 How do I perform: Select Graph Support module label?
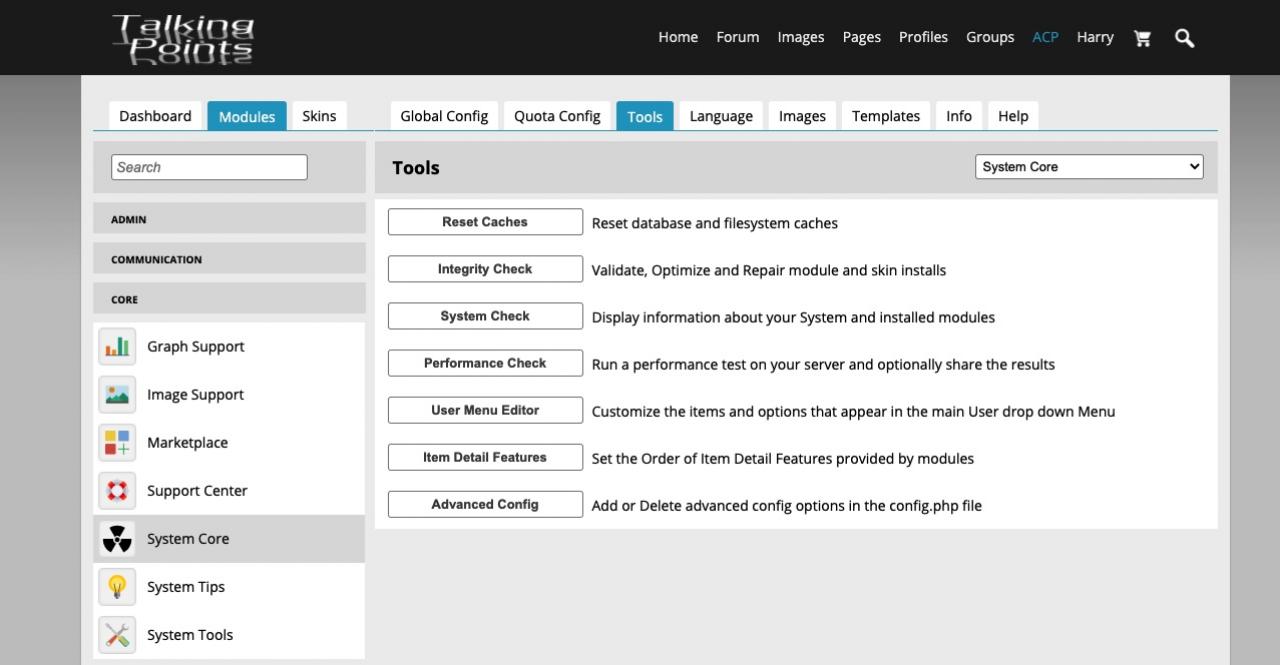[196, 347]
